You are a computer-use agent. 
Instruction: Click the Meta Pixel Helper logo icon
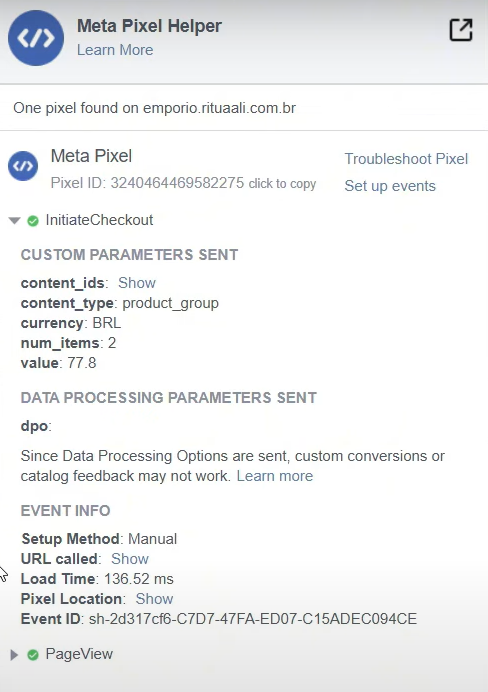tap(36, 38)
